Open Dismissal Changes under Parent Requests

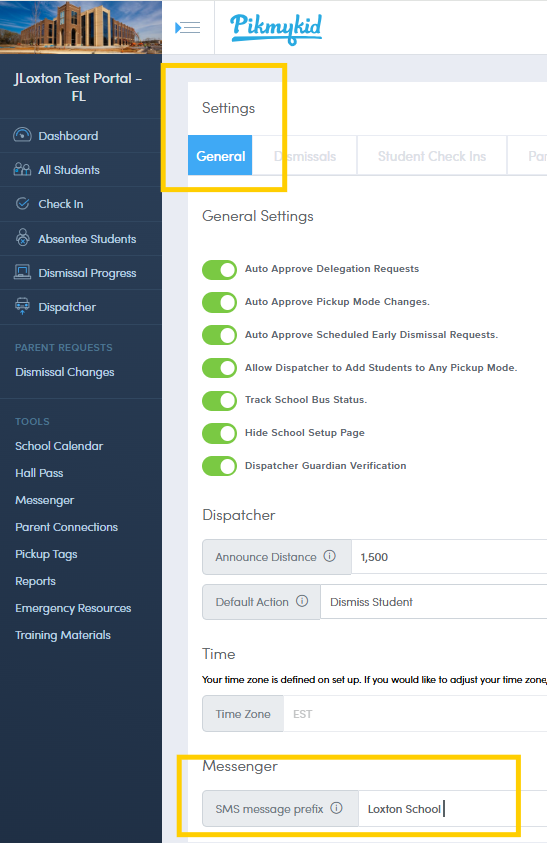(x=65, y=372)
